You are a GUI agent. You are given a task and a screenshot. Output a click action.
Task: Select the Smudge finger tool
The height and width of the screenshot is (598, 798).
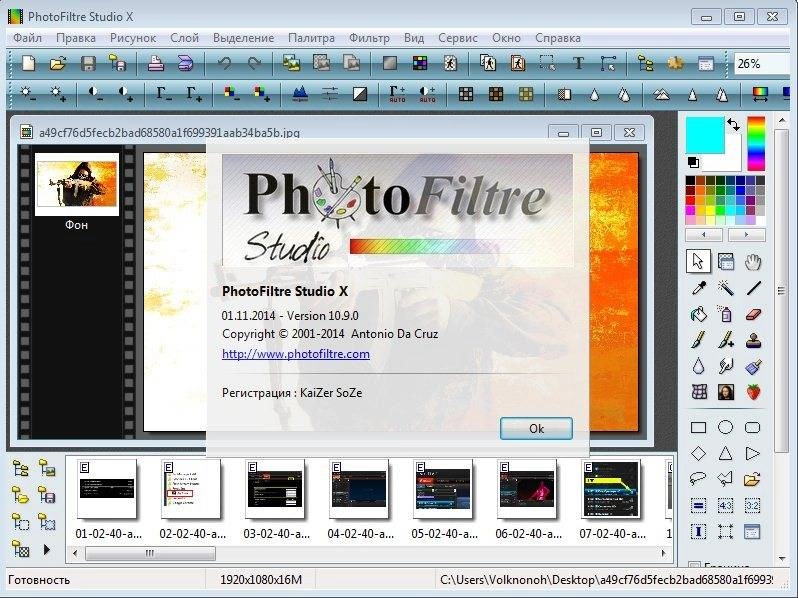pos(726,366)
